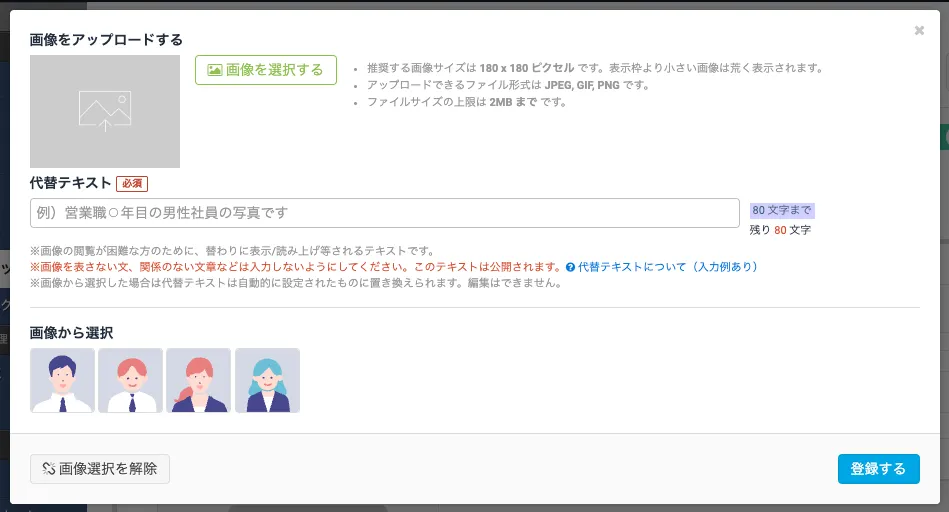Click the broken-link icon in 画像選択を解除
The image size is (949, 512).
coord(47,469)
